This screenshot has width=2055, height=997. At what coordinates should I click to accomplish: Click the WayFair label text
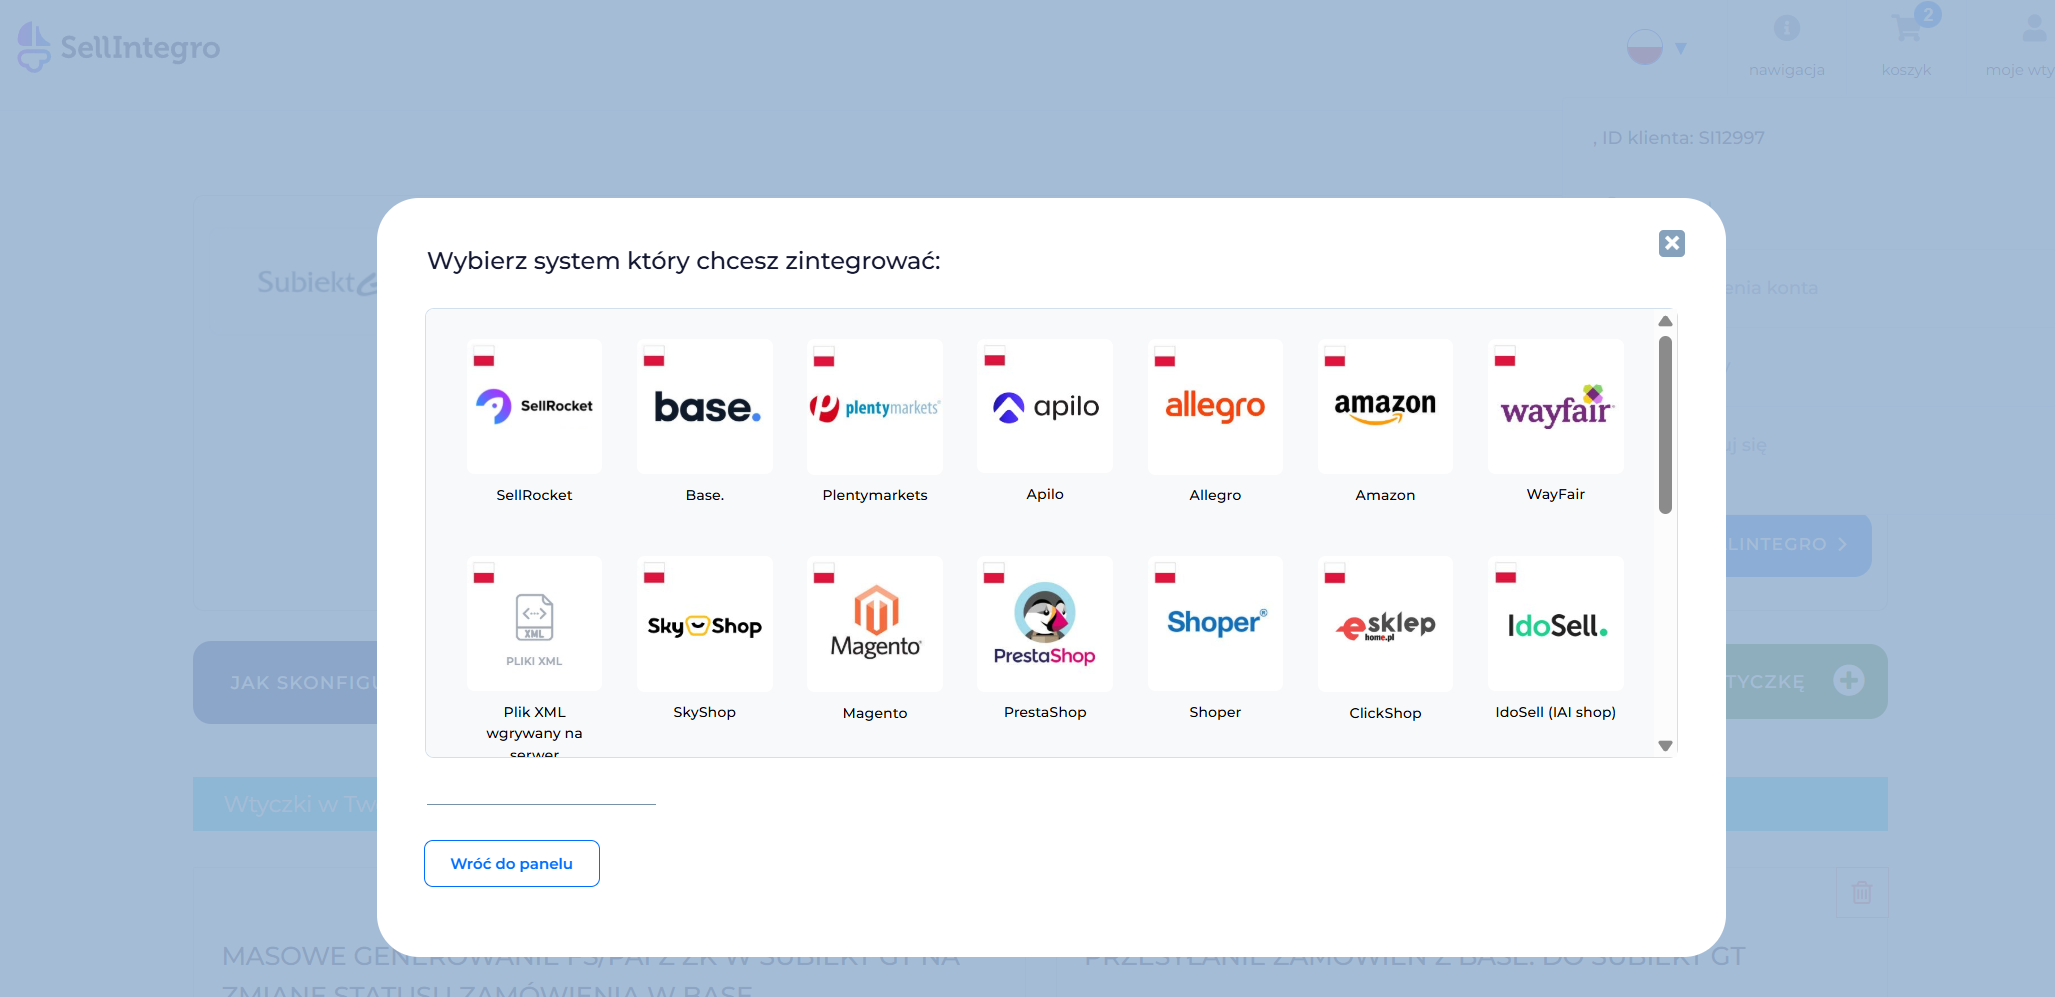(x=1556, y=494)
